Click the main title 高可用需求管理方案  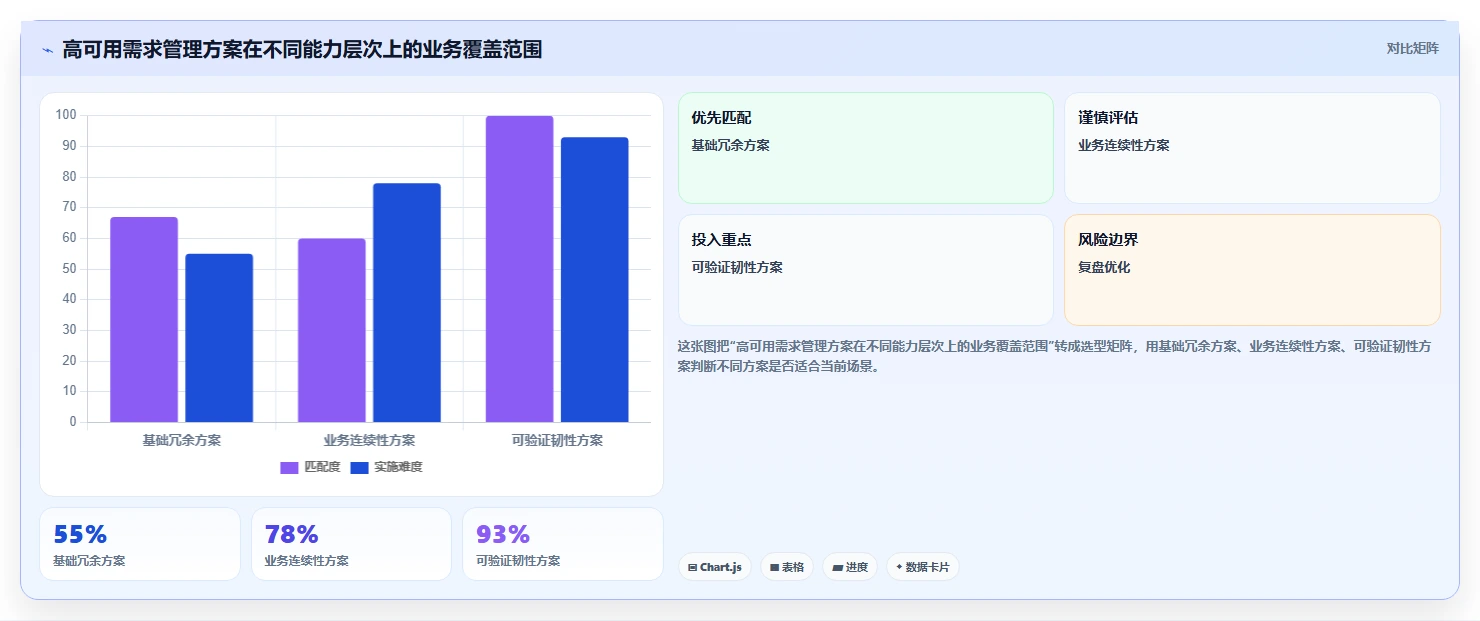coord(302,49)
